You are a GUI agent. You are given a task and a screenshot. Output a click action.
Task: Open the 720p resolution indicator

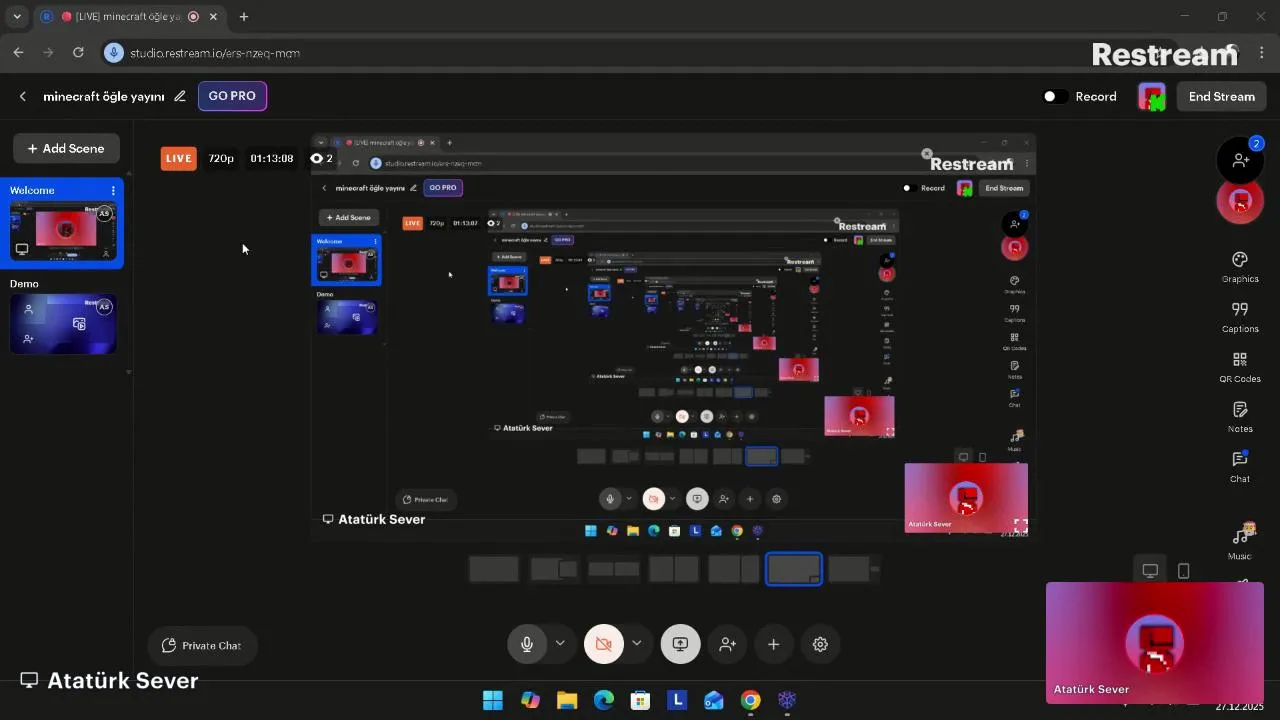tap(221, 158)
